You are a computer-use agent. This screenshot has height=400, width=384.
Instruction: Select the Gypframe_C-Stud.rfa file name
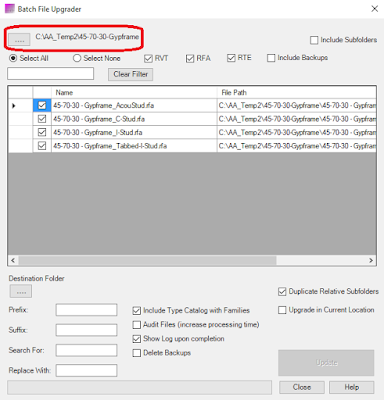click(99, 119)
